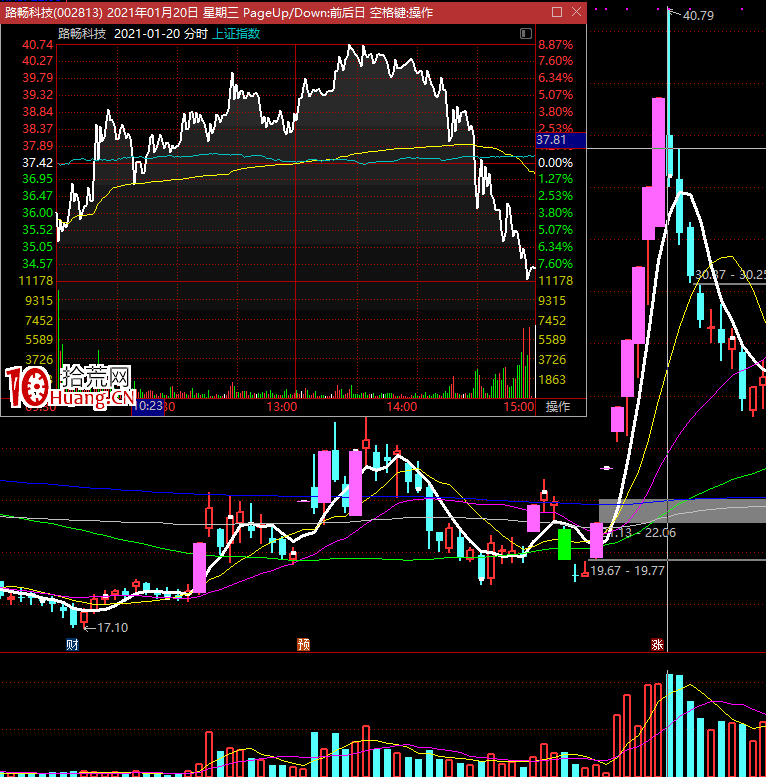This screenshot has height=777, width=766.
Task: Click the 10:23 time marker on axis
Action: click(x=147, y=407)
